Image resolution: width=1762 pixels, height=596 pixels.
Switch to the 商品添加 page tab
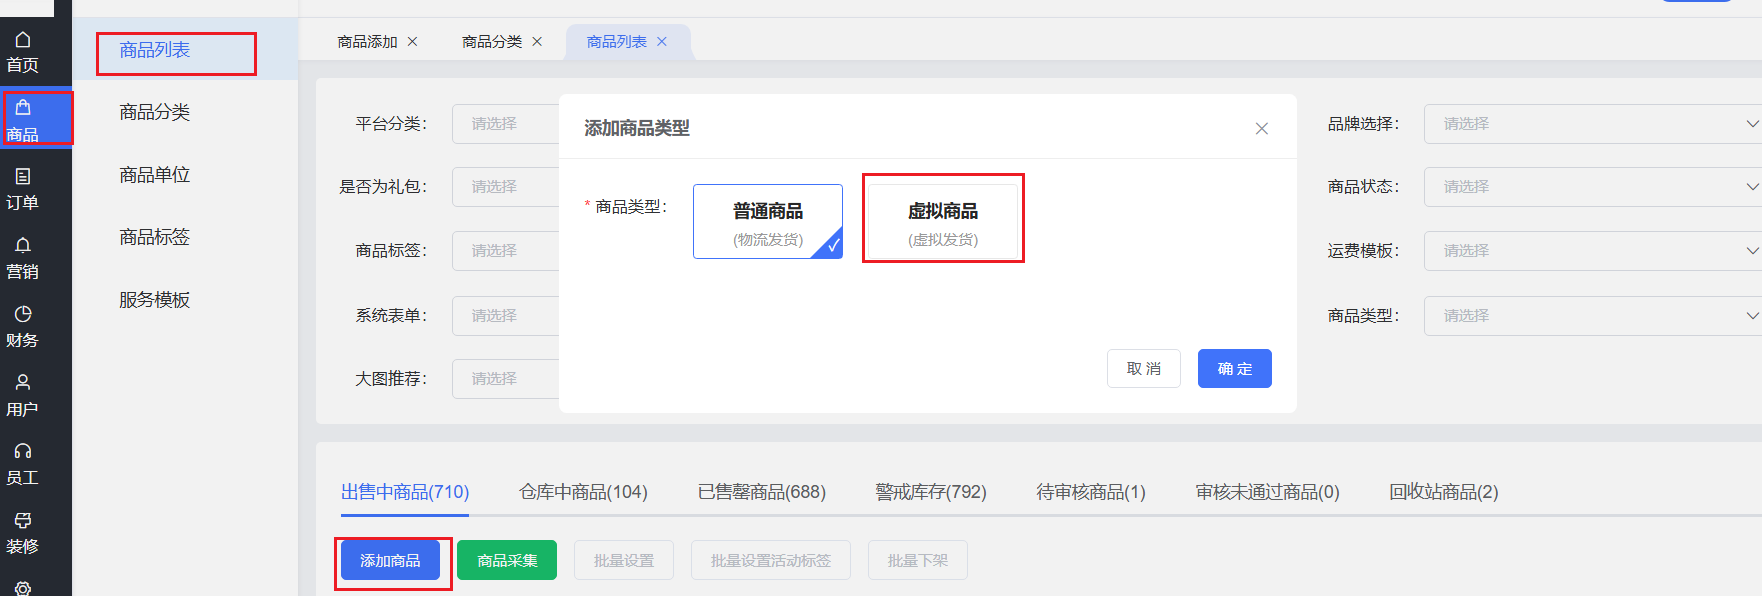[367, 42]
